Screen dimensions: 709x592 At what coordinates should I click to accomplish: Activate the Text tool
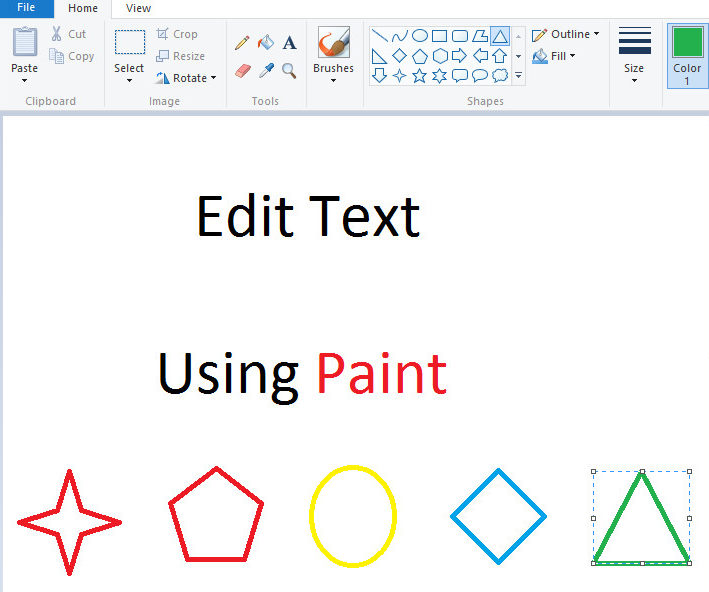point(289,43)
